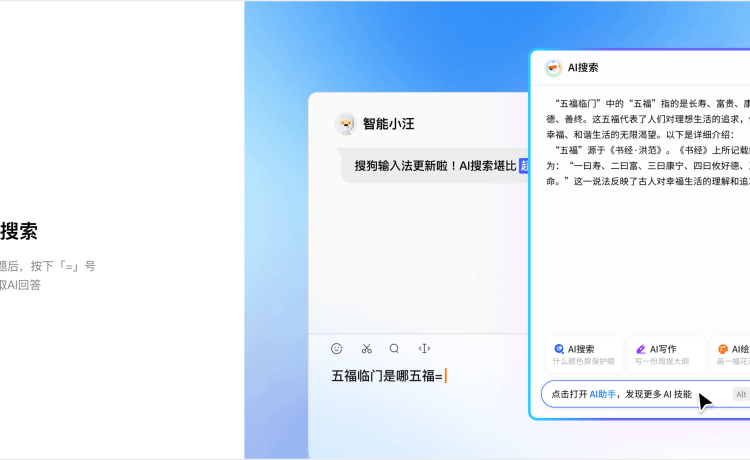Viewport: 750px width, 460px height.
Task: Click the AI搜索 panel logo icon
Action: coord(553,68)
